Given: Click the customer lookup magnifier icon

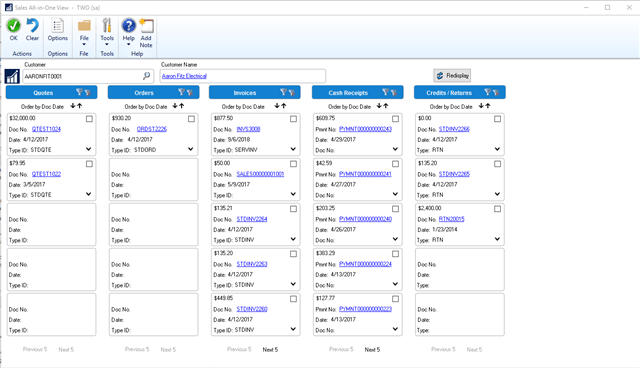Looking at the screenshot, I should [x=147, y=75].
